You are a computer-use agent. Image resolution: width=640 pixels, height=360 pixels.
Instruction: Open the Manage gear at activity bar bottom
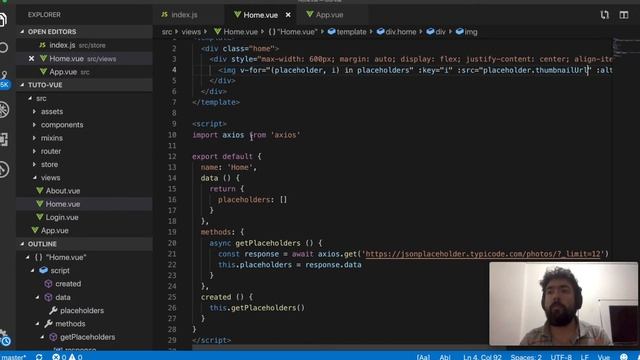click(5, 338)
